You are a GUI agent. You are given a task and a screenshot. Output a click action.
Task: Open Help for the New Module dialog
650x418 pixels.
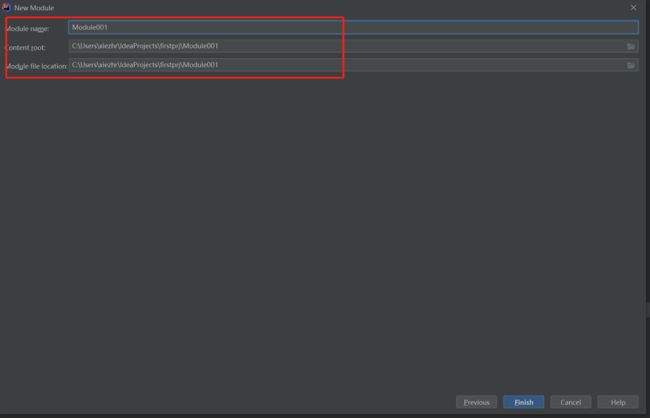pos(618,402)
